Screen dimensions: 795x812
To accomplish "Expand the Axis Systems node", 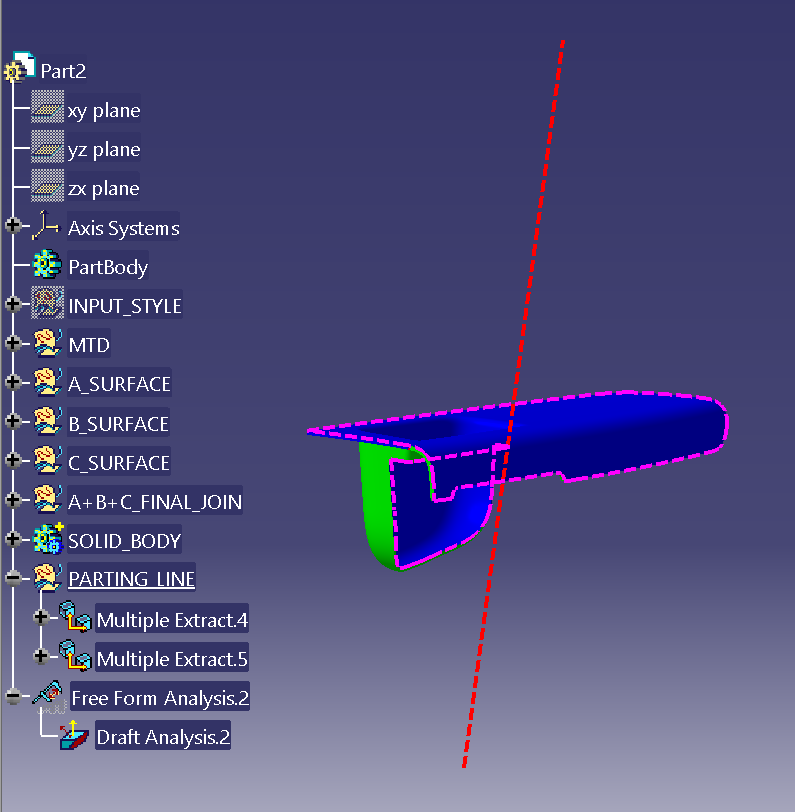I will pyautogui.click(x=13, y=225).
